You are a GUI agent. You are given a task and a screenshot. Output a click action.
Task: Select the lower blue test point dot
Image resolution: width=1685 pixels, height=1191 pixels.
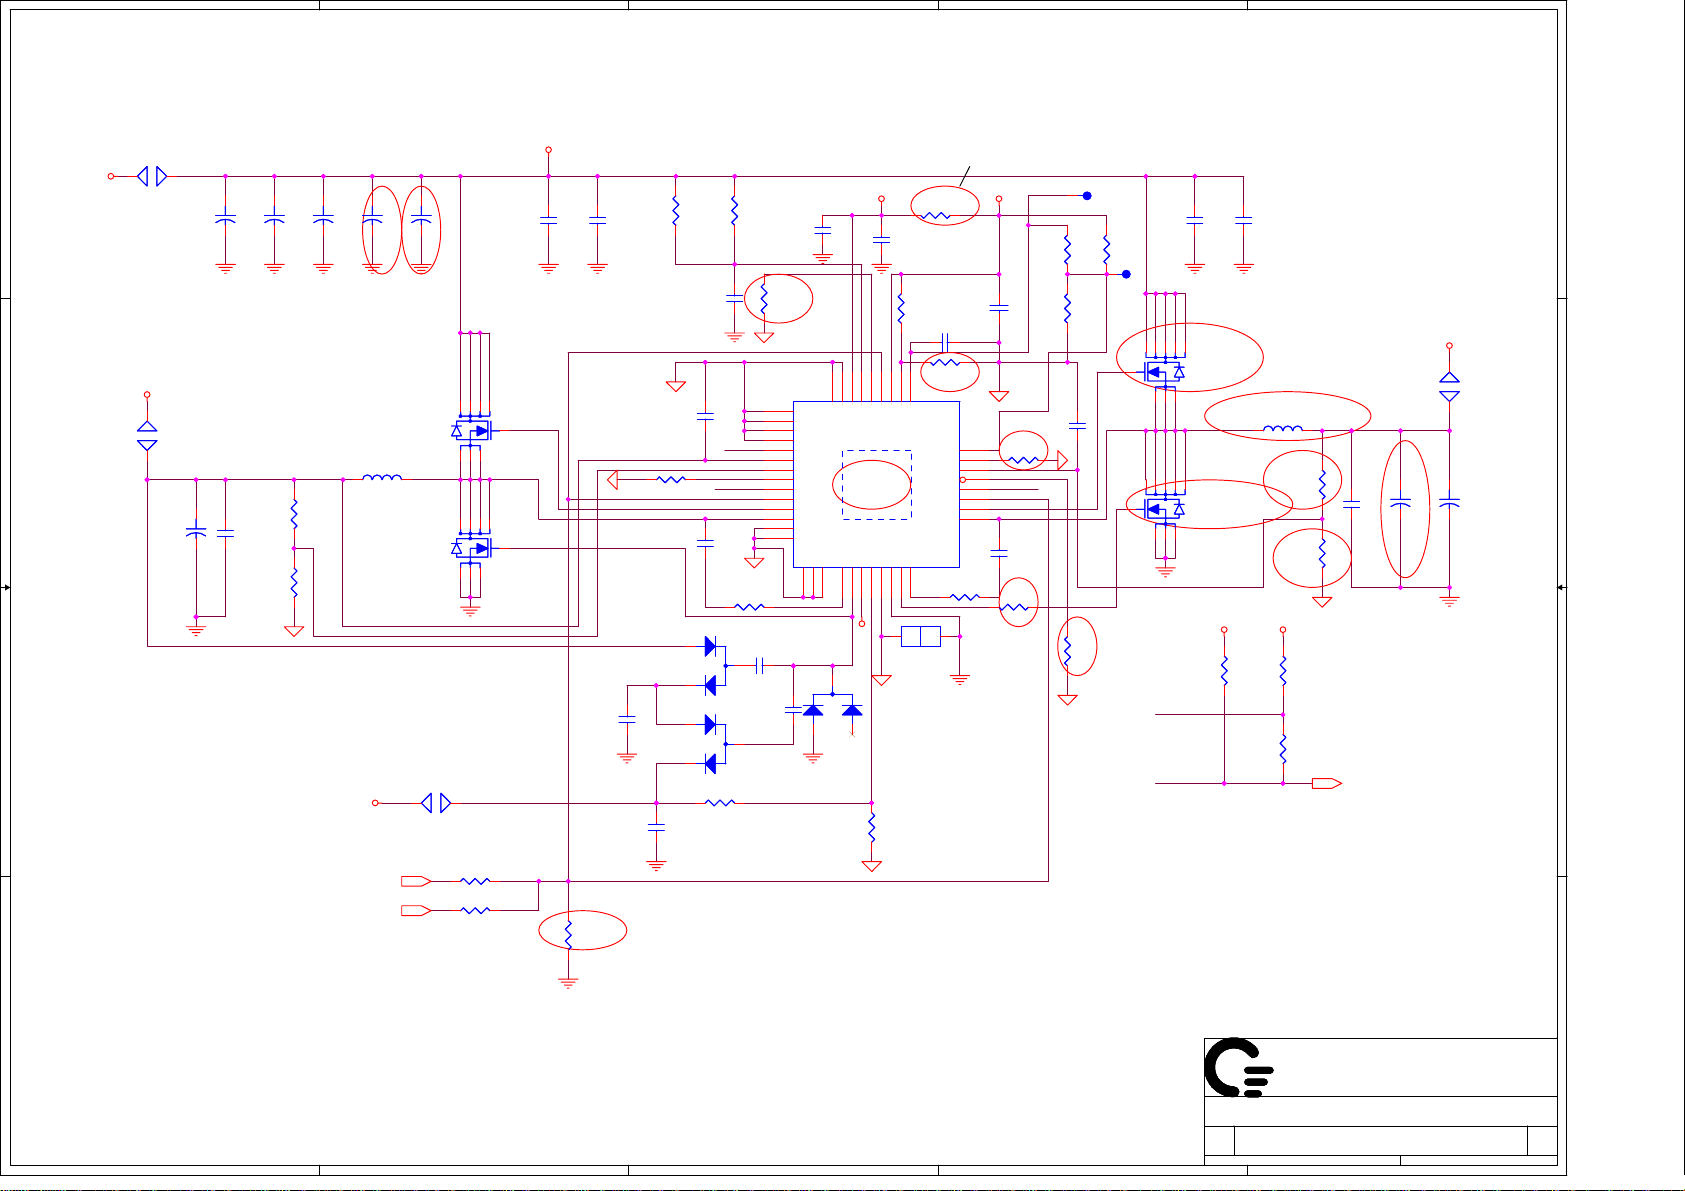pos(1126,274)
